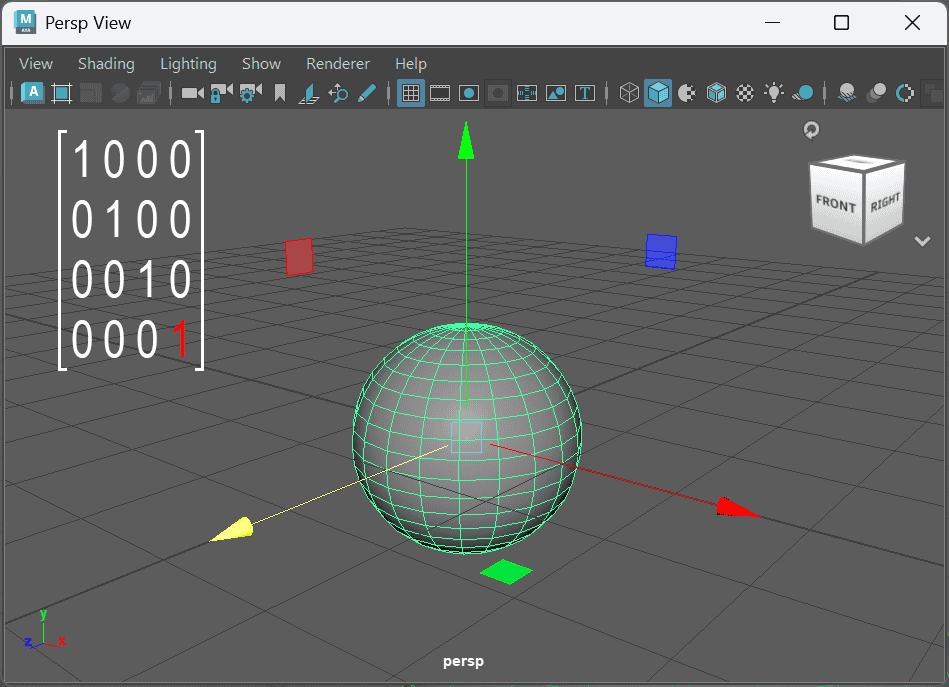Click the FRONT face of the ViewCube
Viewport: 949px width, 687px height.
835,205
